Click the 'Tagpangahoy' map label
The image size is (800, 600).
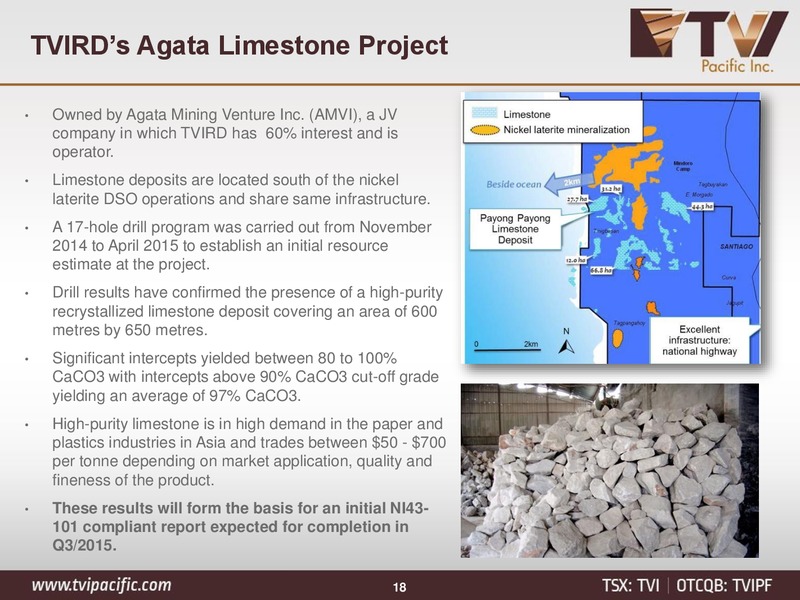[x=629, y=323]
